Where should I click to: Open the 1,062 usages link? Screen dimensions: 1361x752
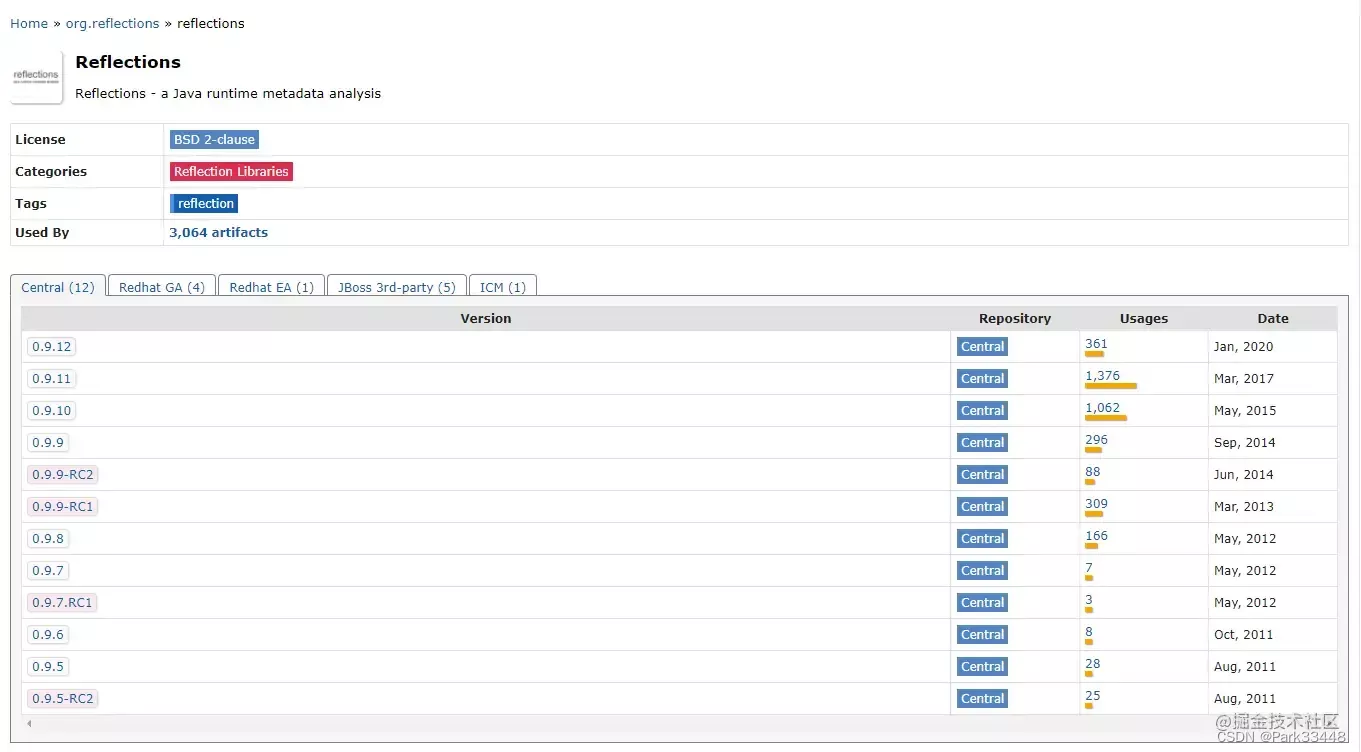pos(1102,408)
